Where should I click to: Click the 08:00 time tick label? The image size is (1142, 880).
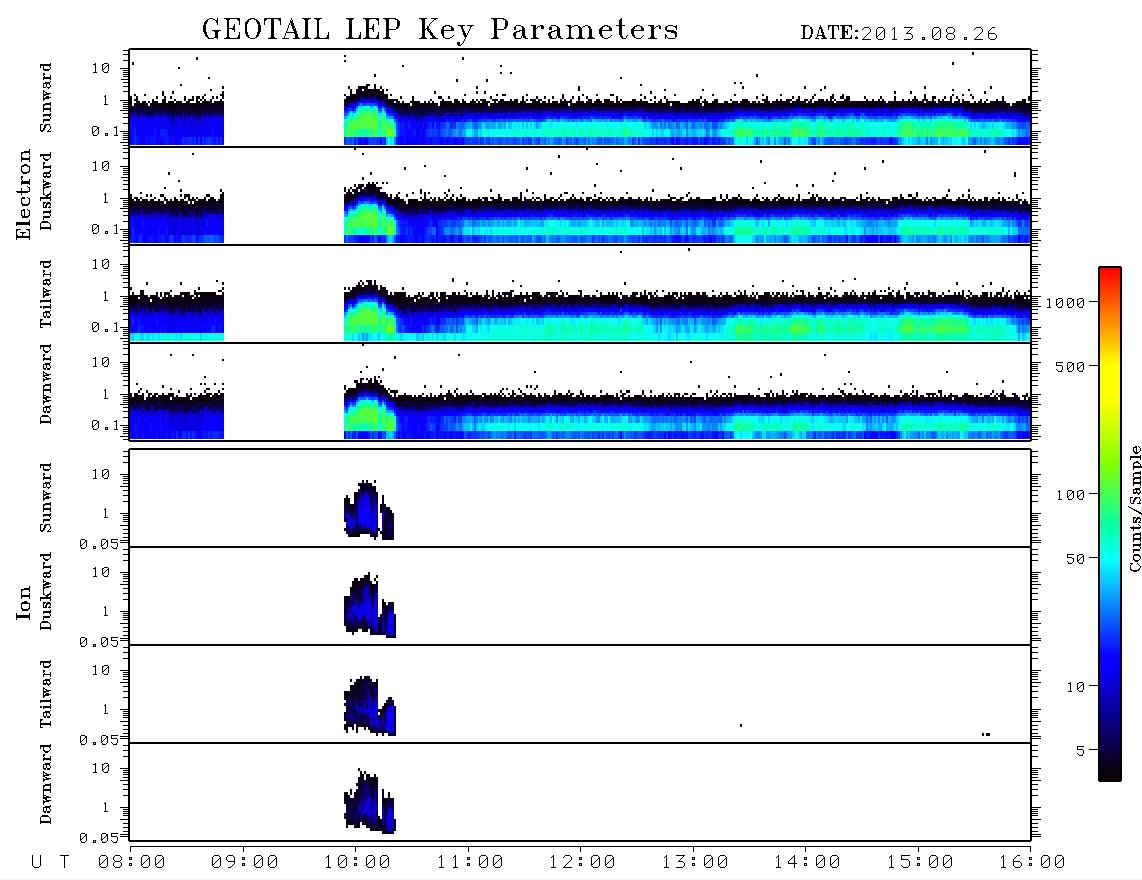pos(132,863)
